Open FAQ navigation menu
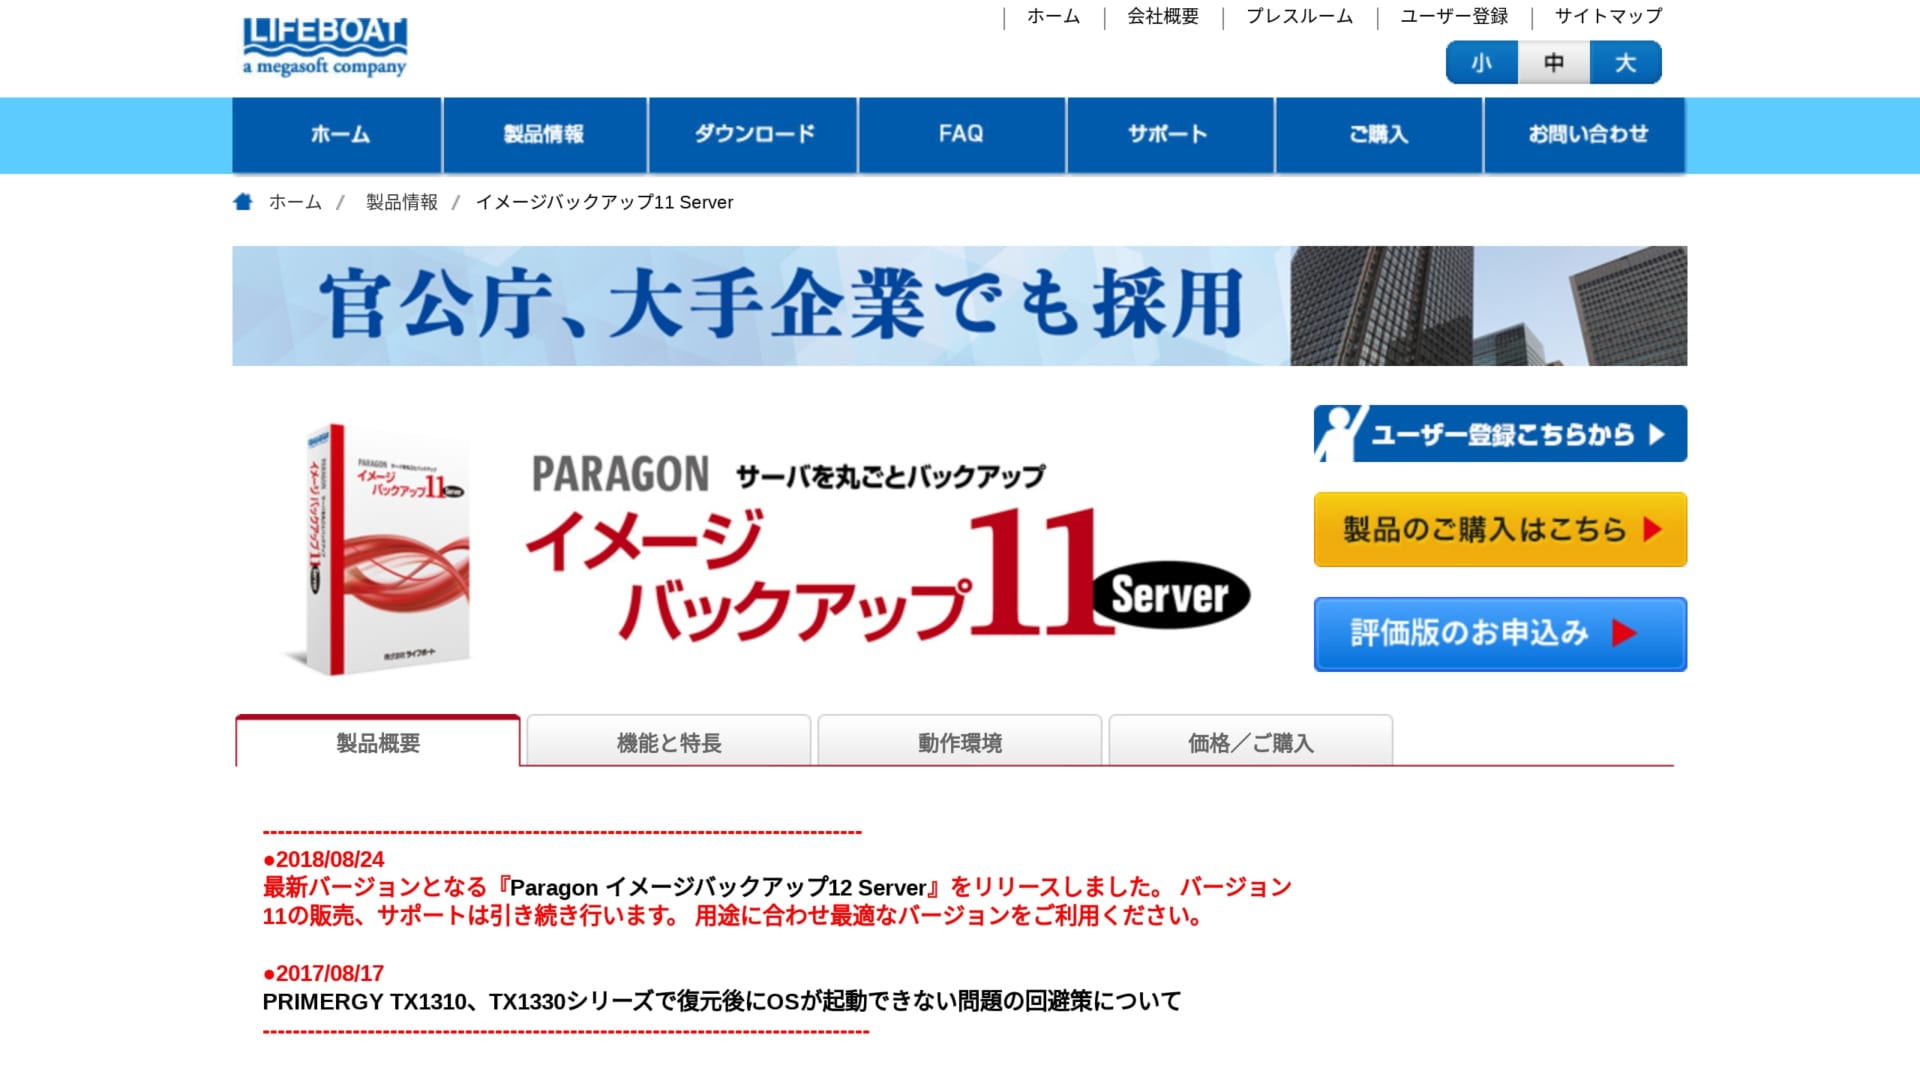 coord(962,135)
